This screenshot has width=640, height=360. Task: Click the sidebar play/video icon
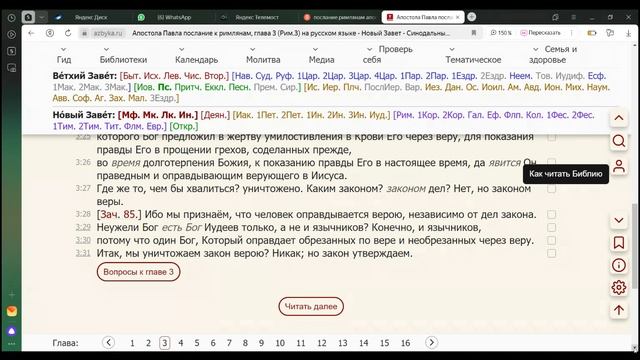pos(11,34)
